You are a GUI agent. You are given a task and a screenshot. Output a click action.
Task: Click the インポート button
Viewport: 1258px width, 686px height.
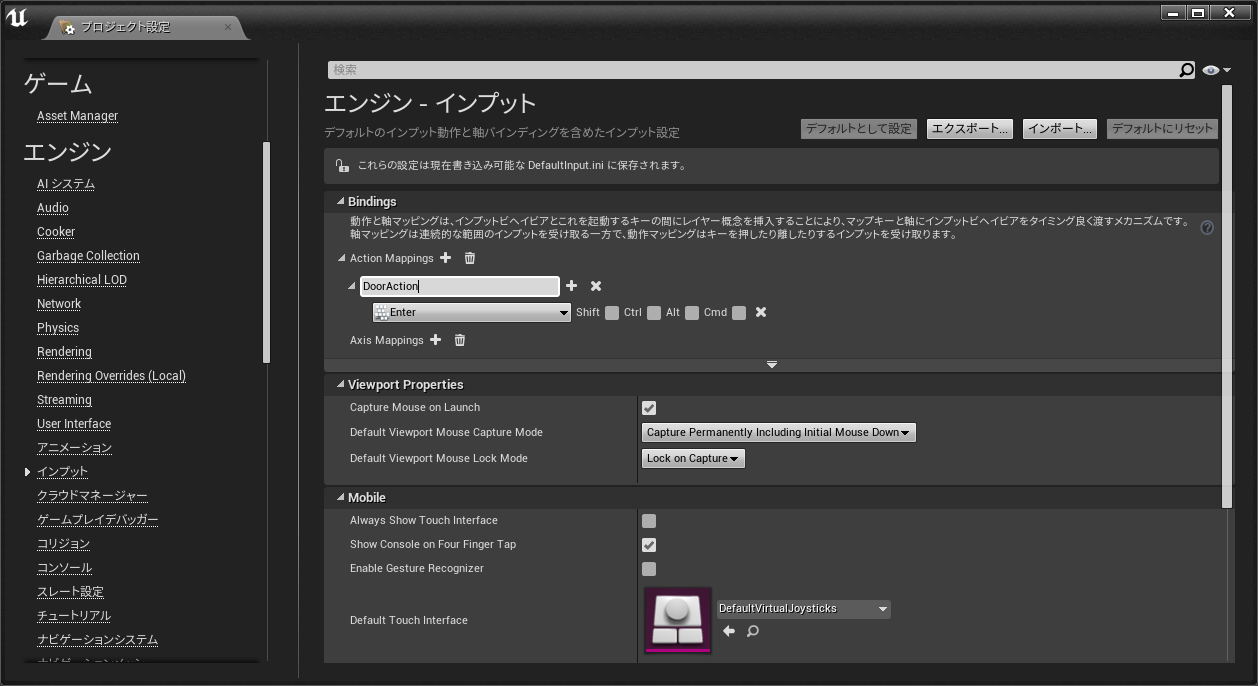[x=1059, y=129]
